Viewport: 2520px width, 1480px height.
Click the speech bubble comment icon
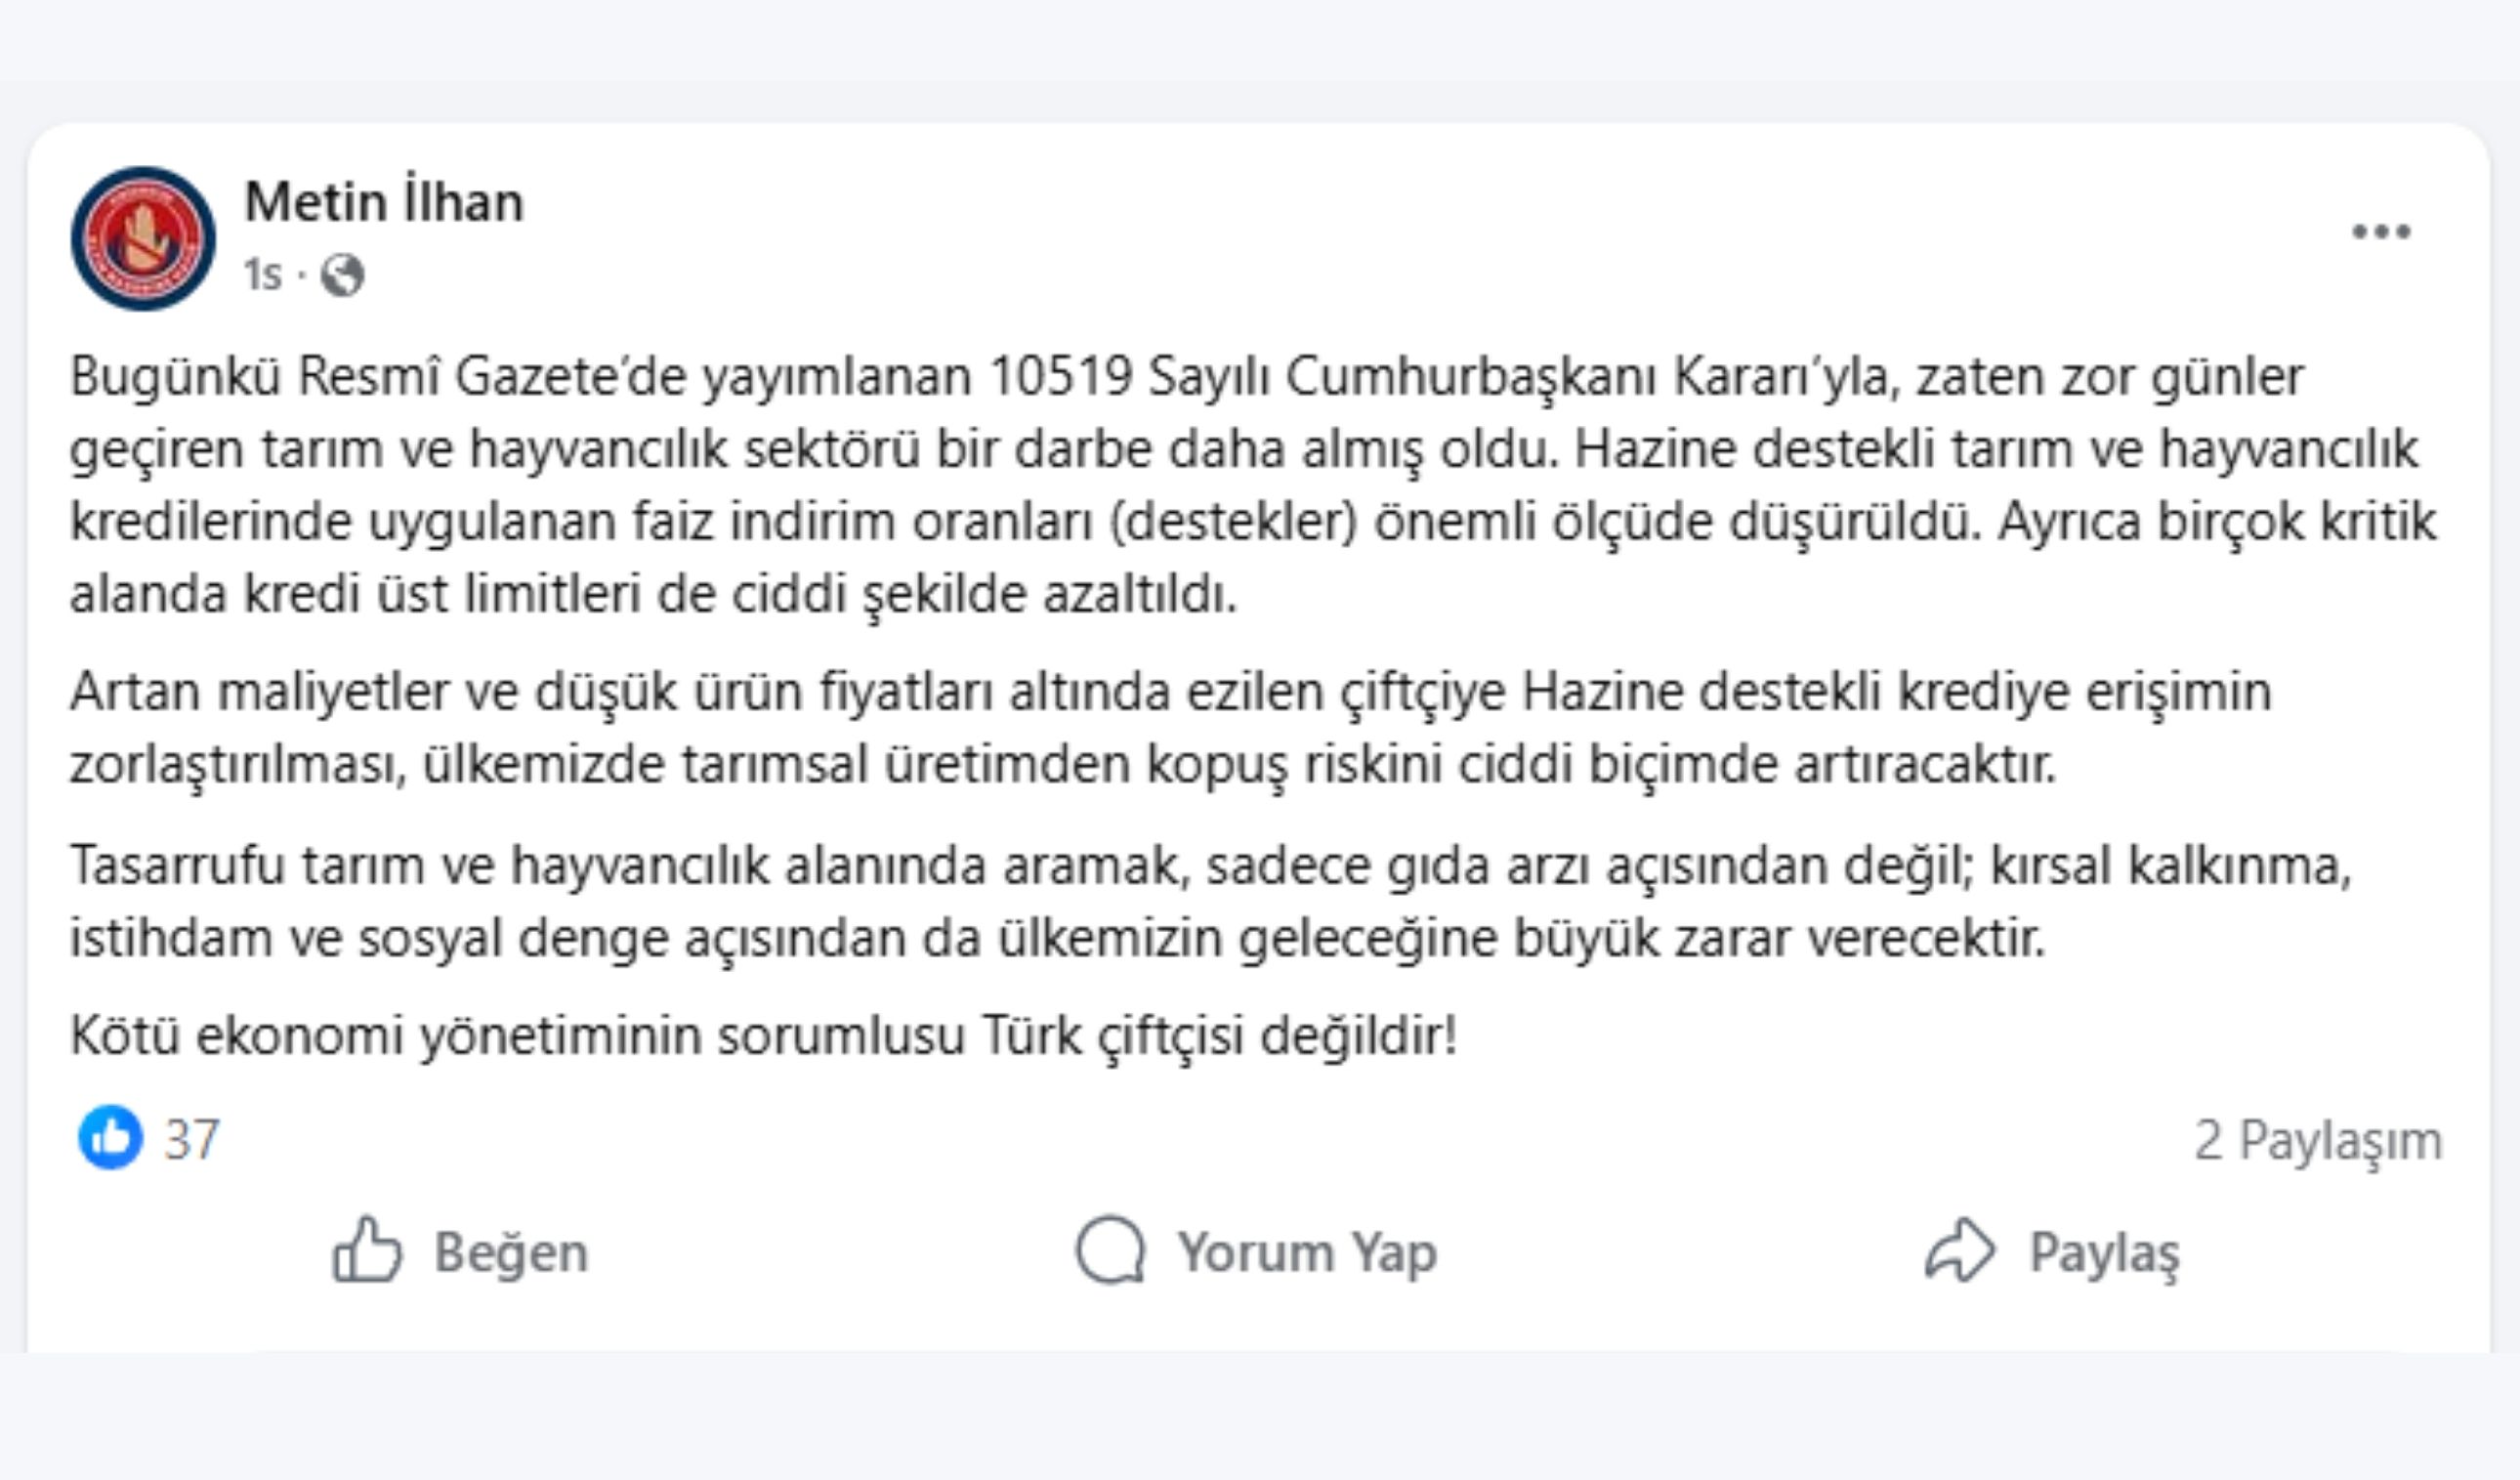(1110, 1250)
